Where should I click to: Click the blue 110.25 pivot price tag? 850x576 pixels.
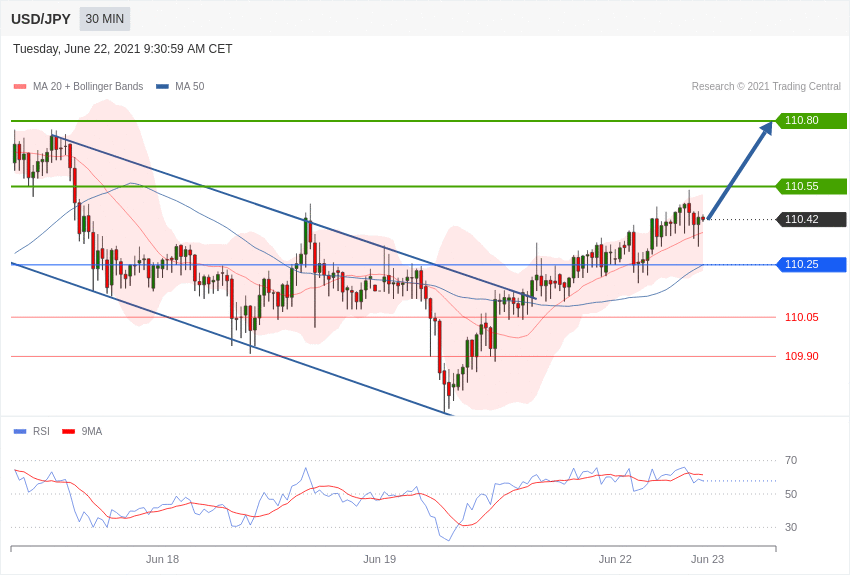click(812, 264)
